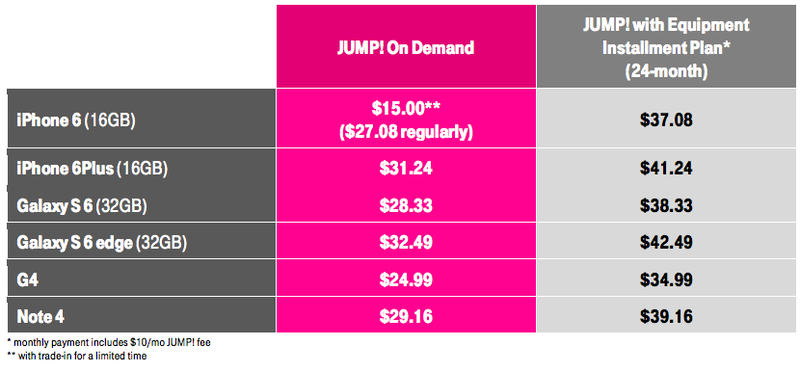This screenshot has height=372, width=800.
Task: Click the G4 row label
Action: tap(28, 280)
